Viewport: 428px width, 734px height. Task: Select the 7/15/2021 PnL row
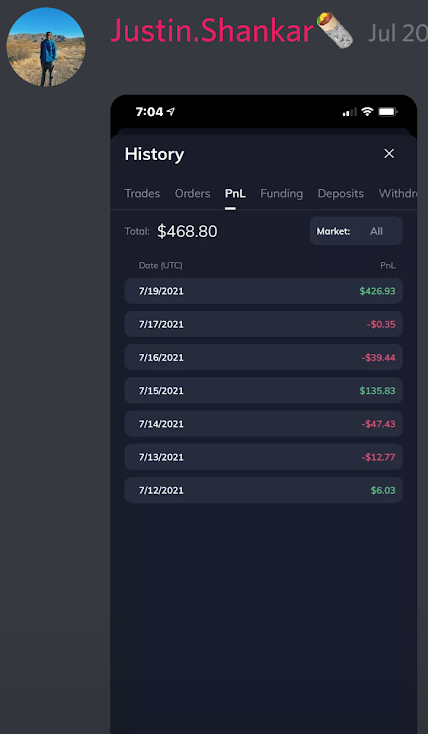point(264,390)
